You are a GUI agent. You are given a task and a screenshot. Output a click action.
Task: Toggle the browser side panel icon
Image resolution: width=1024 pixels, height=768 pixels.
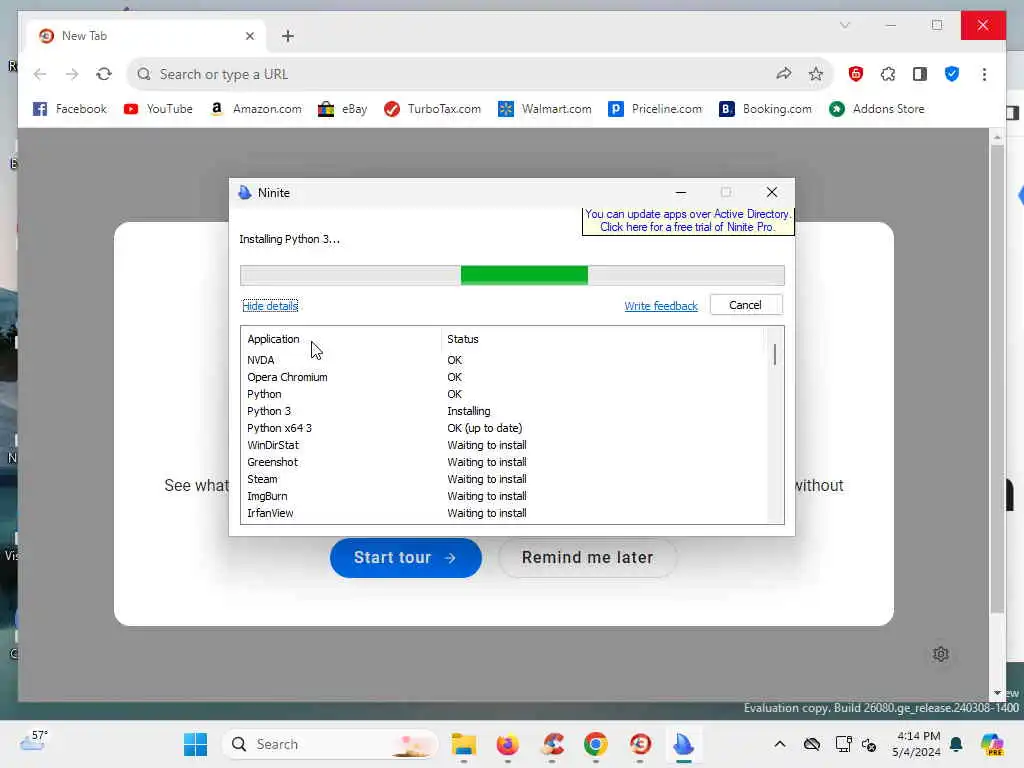click(x=920, y=74)
